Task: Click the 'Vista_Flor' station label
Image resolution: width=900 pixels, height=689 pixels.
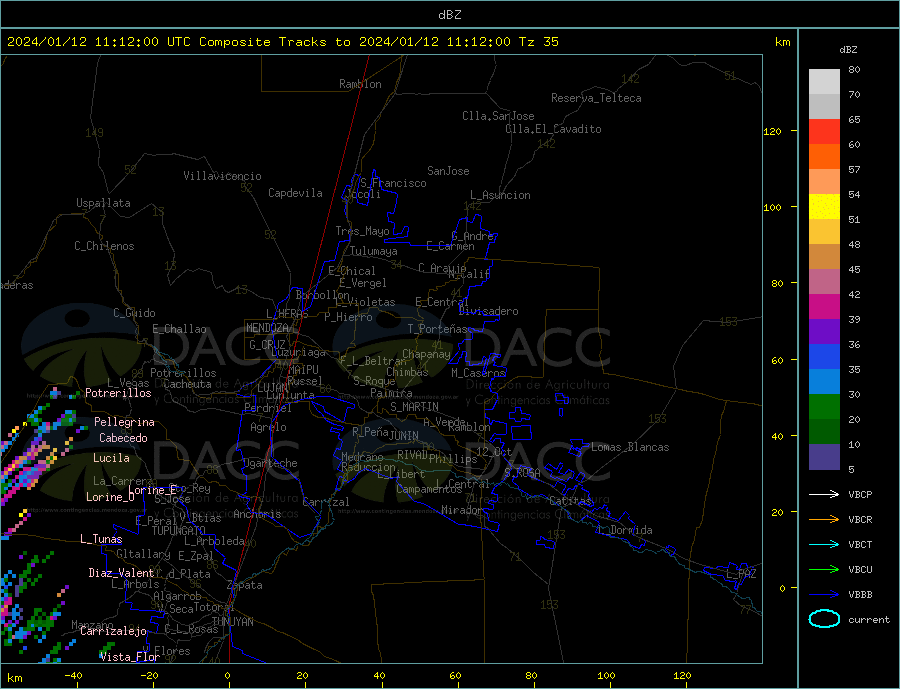Action: click(130, 657)
